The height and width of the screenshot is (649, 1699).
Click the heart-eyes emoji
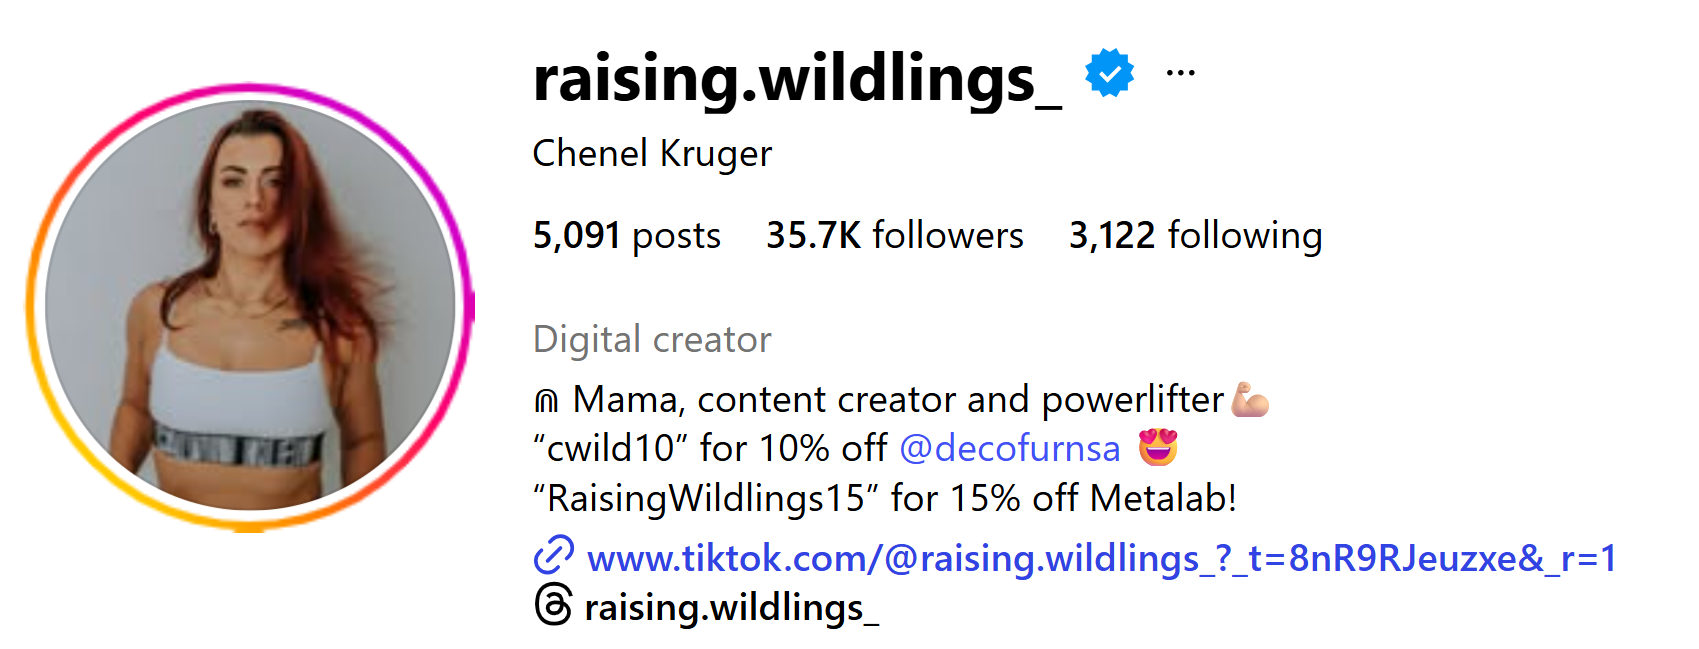click(x=1158, y=448)
